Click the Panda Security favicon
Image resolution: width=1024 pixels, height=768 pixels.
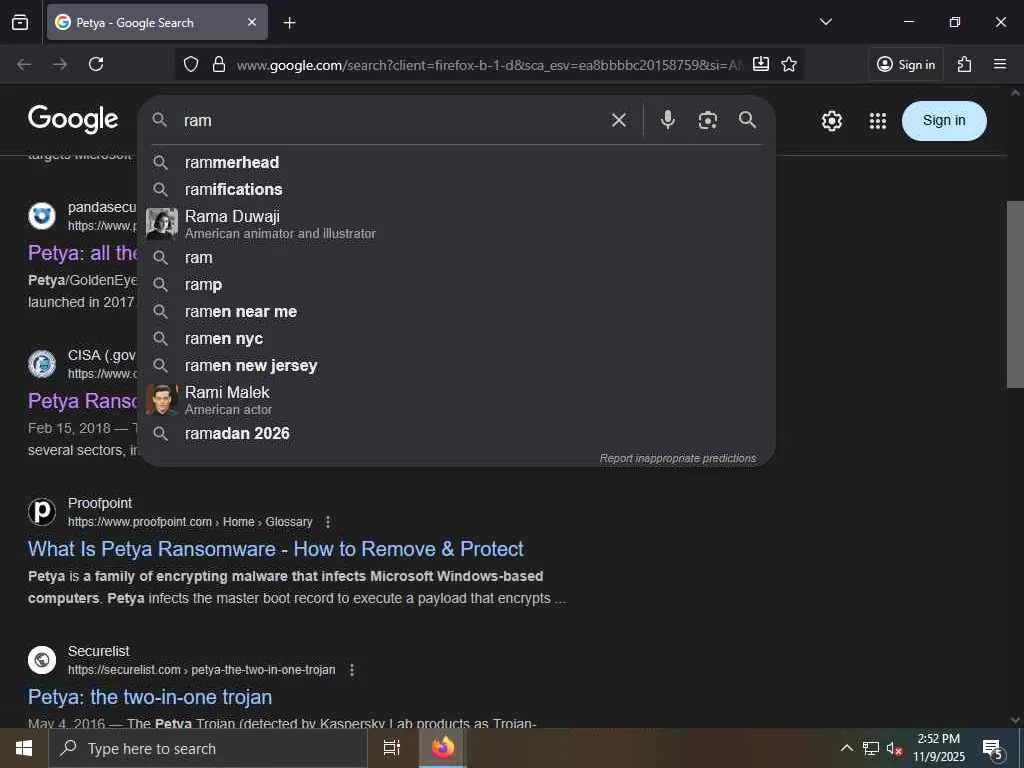[42, 216]
